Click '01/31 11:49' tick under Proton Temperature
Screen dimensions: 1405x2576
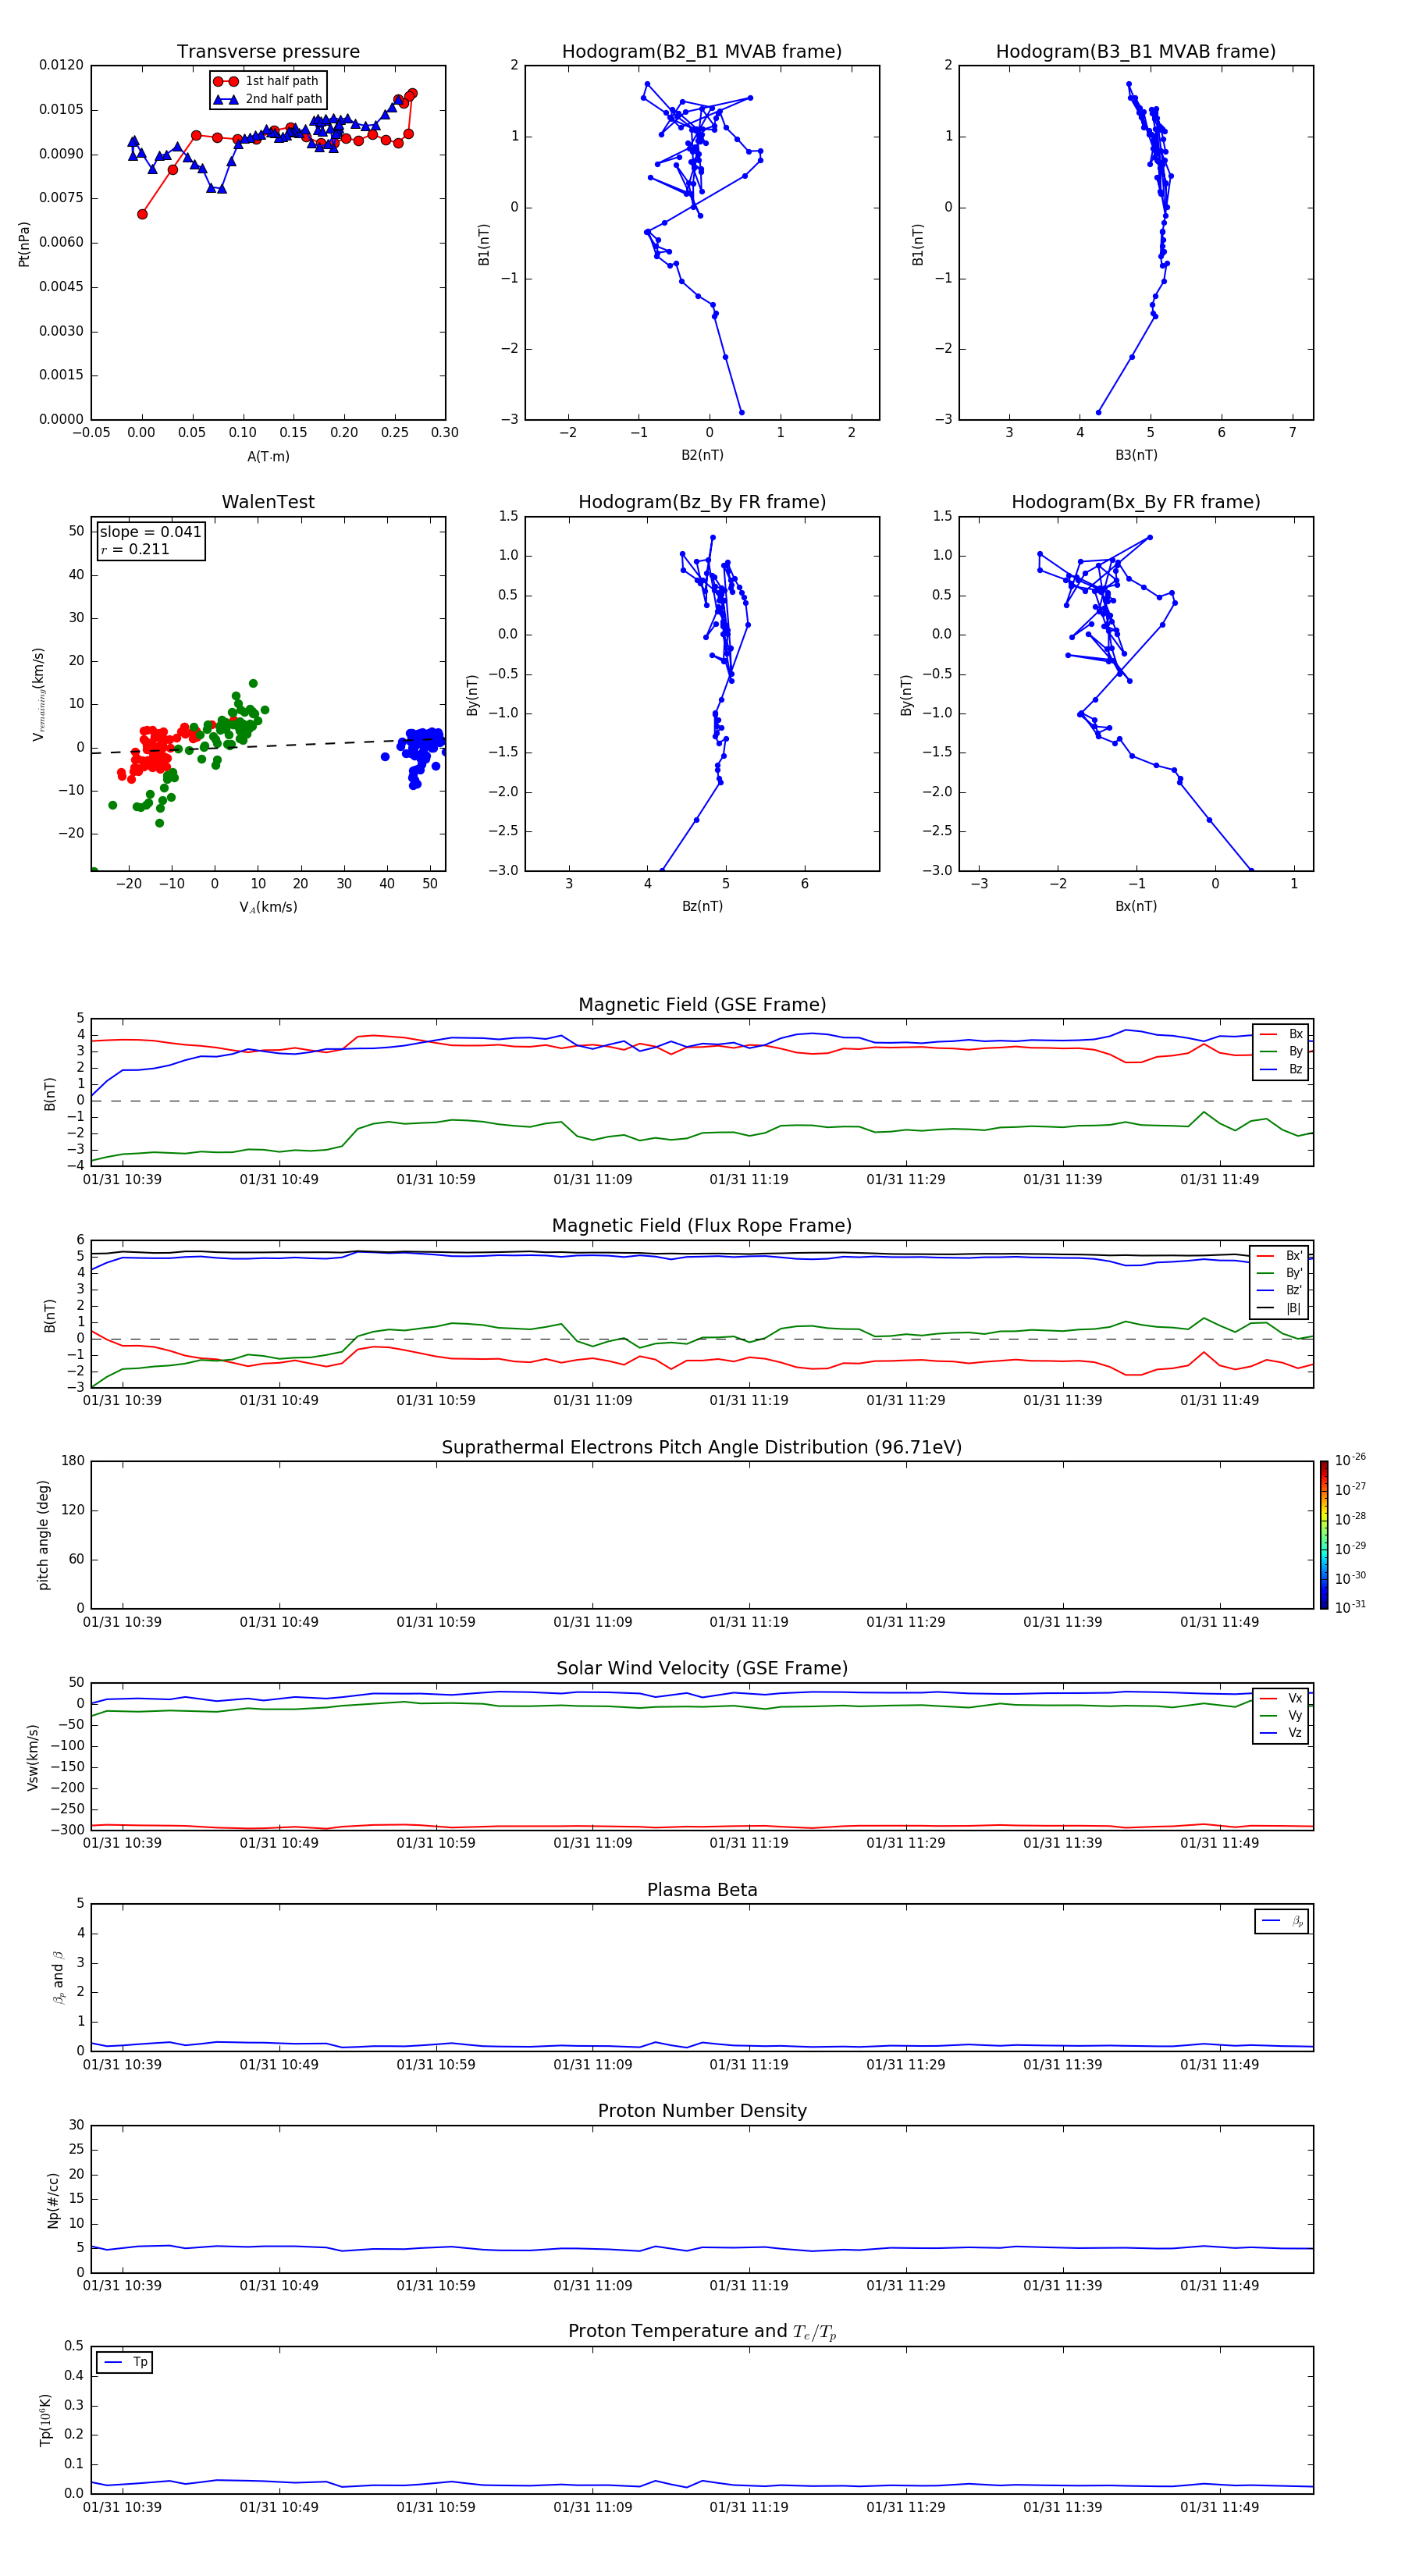1219,2507
